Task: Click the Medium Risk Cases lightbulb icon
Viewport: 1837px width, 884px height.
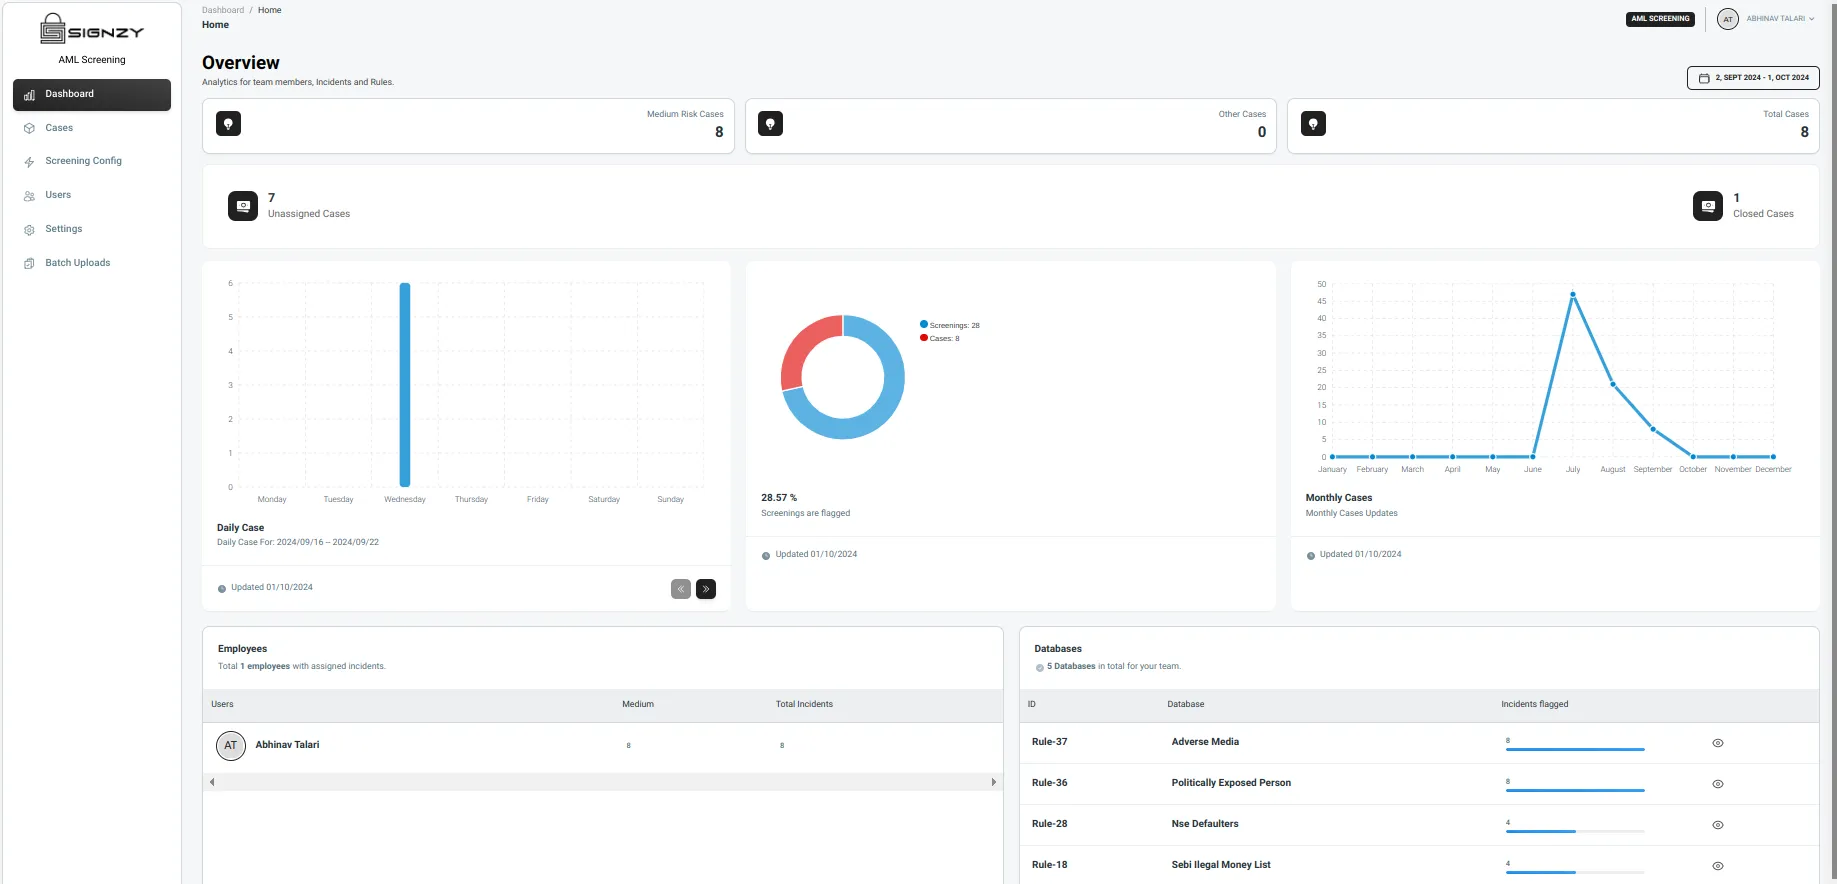Action: click(229, 124)
